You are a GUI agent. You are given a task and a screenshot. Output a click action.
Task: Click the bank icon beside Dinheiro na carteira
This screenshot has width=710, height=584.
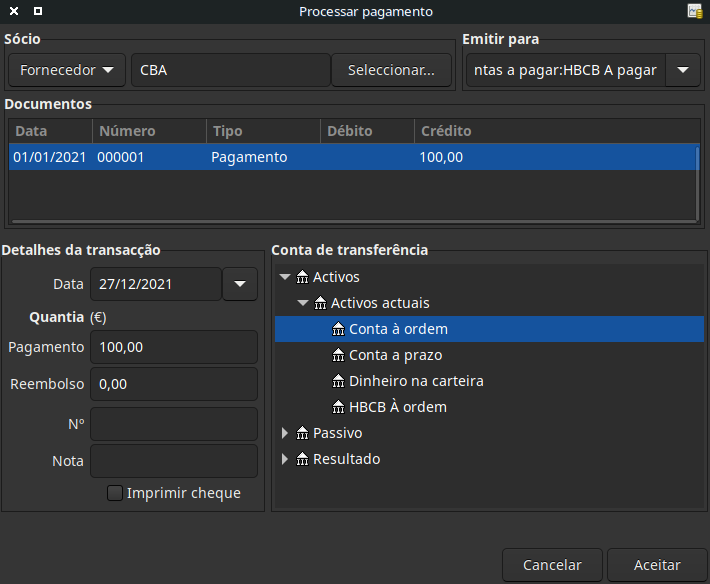(x=339, y=381)
